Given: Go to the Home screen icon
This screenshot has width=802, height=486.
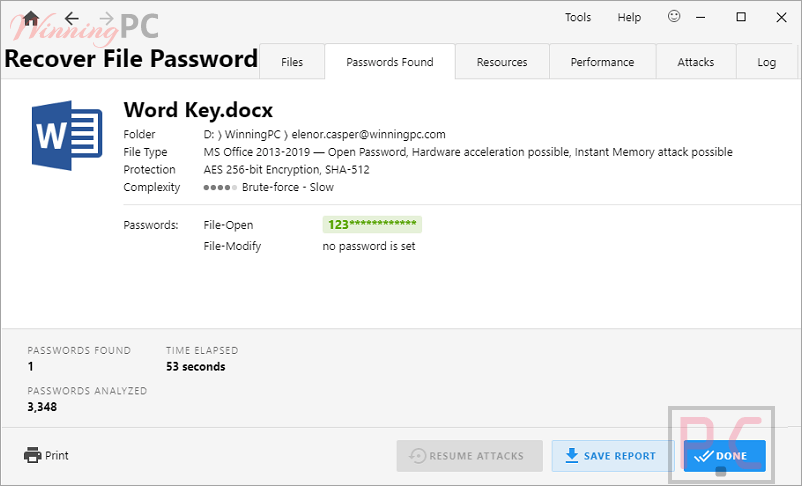Looking at the screenshot, I should click(x=31, y=18).
